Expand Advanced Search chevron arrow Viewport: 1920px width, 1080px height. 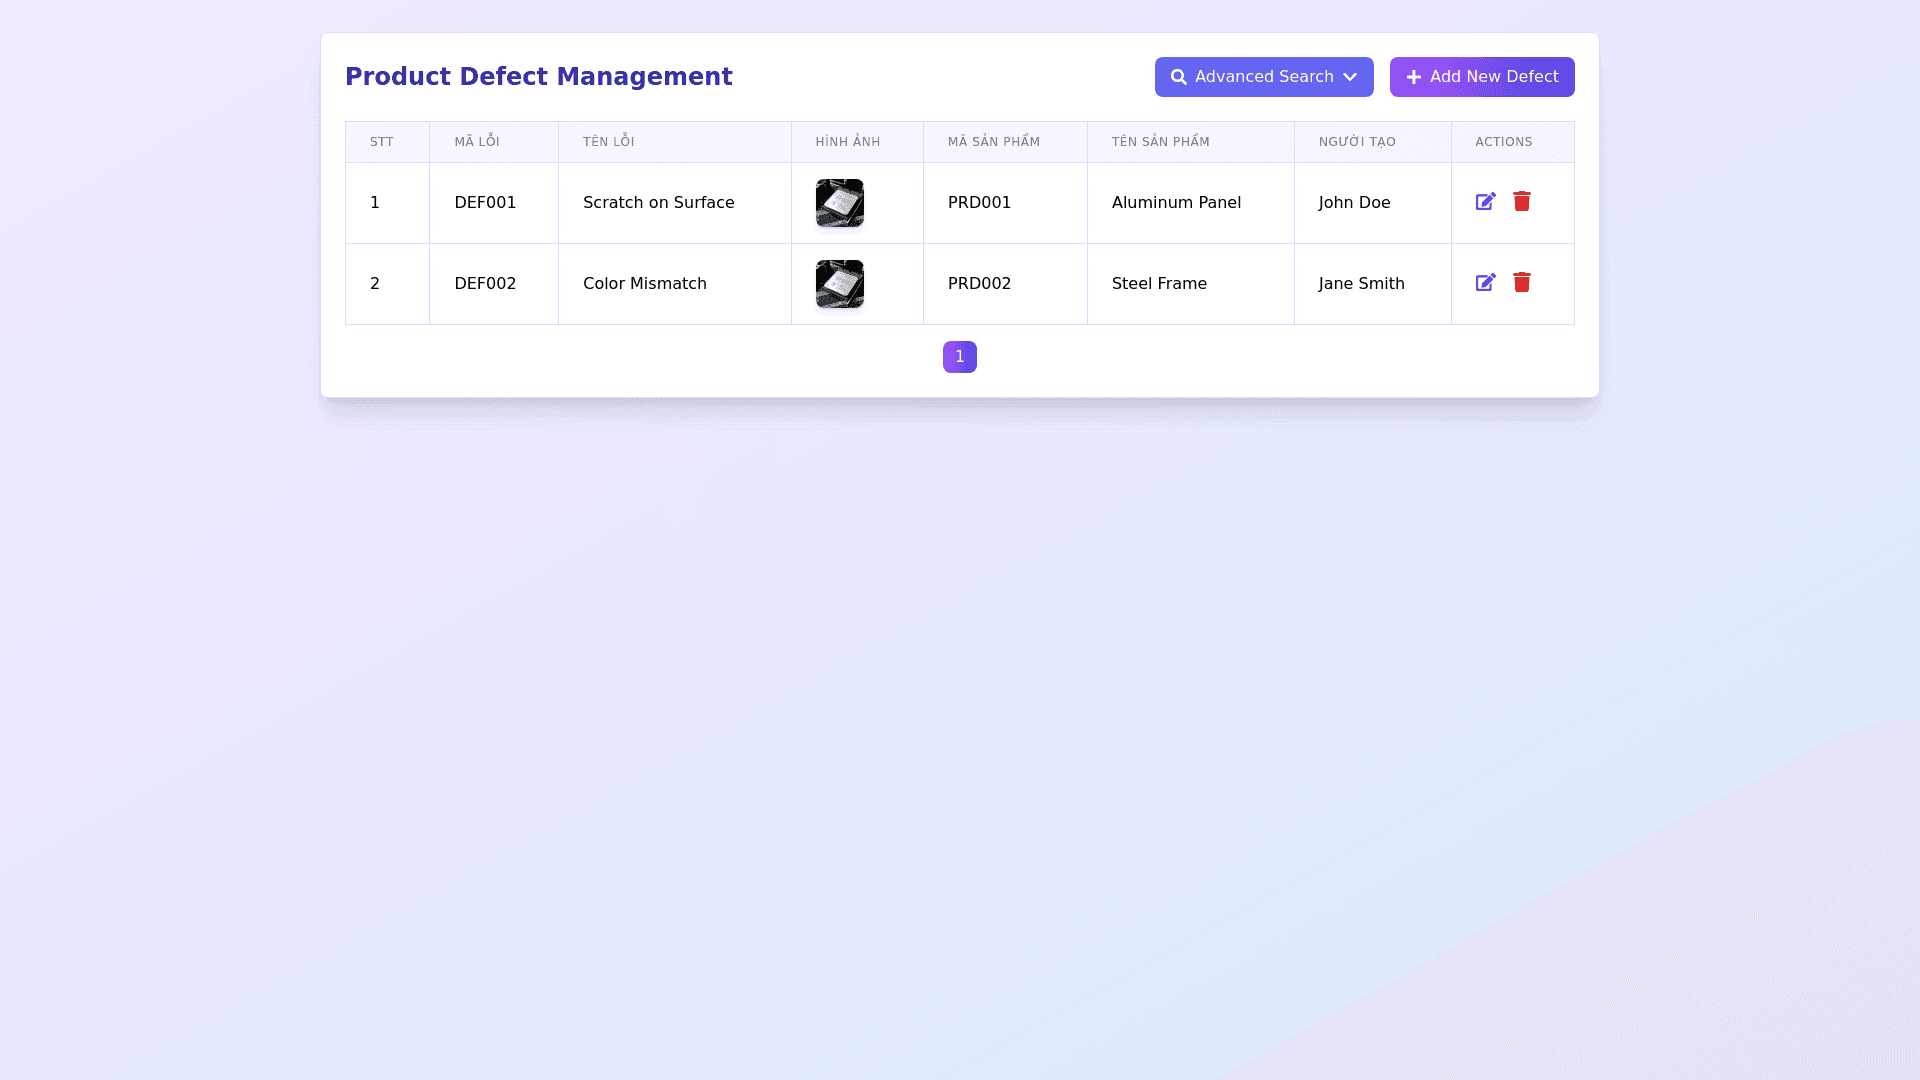point(1350,77)
